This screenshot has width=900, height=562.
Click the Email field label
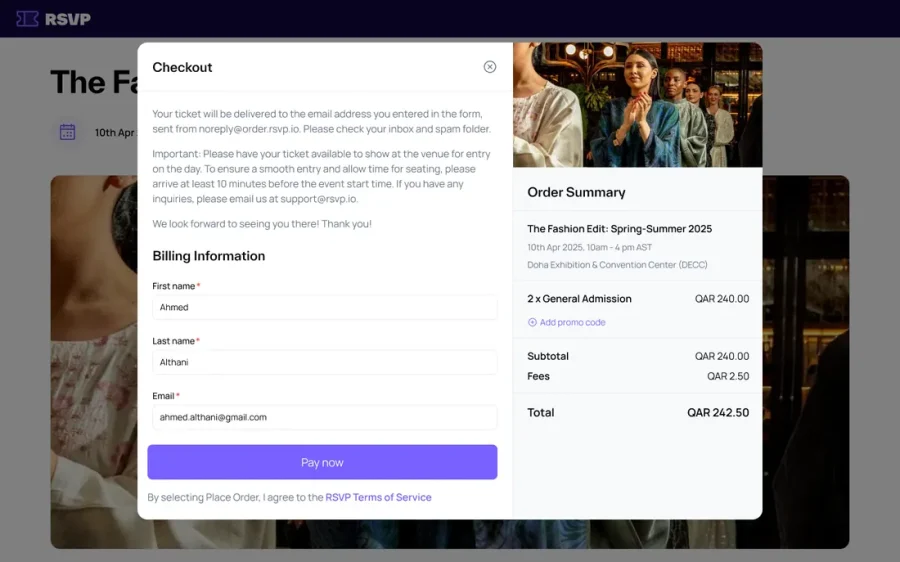tap(163, 396)
